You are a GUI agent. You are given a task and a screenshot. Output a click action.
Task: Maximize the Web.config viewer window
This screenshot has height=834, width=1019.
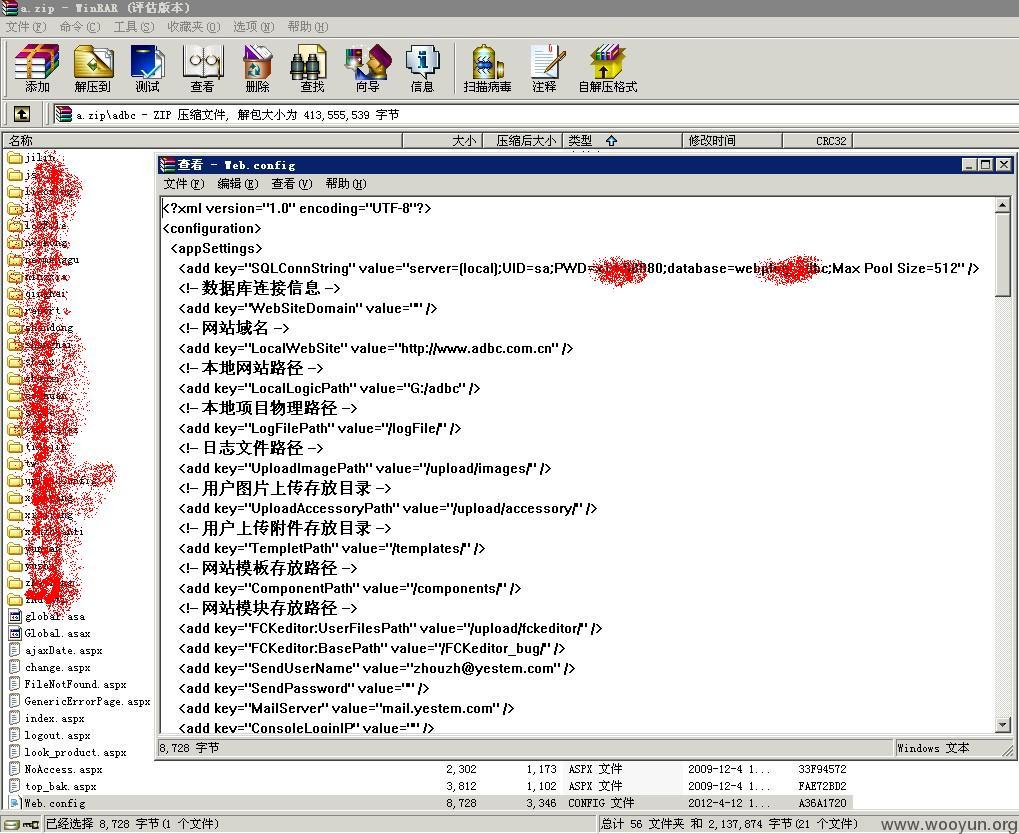[986, 165]
